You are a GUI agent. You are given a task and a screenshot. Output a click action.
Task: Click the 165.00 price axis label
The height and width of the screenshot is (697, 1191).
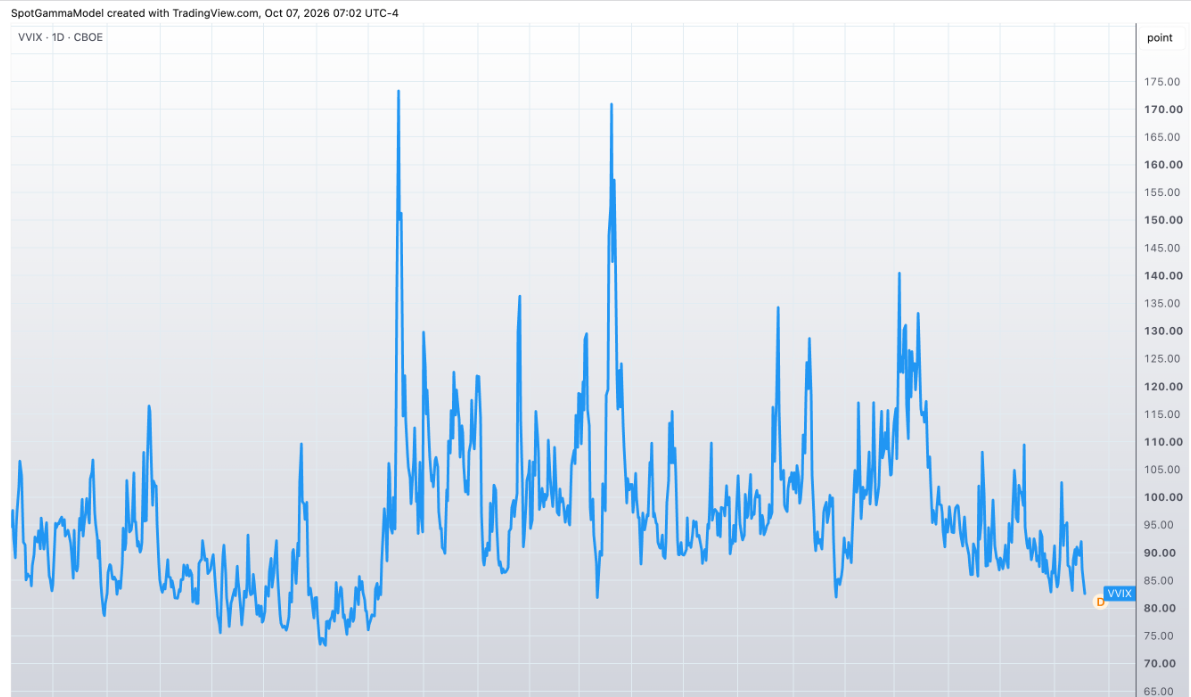coord(1162,137)
